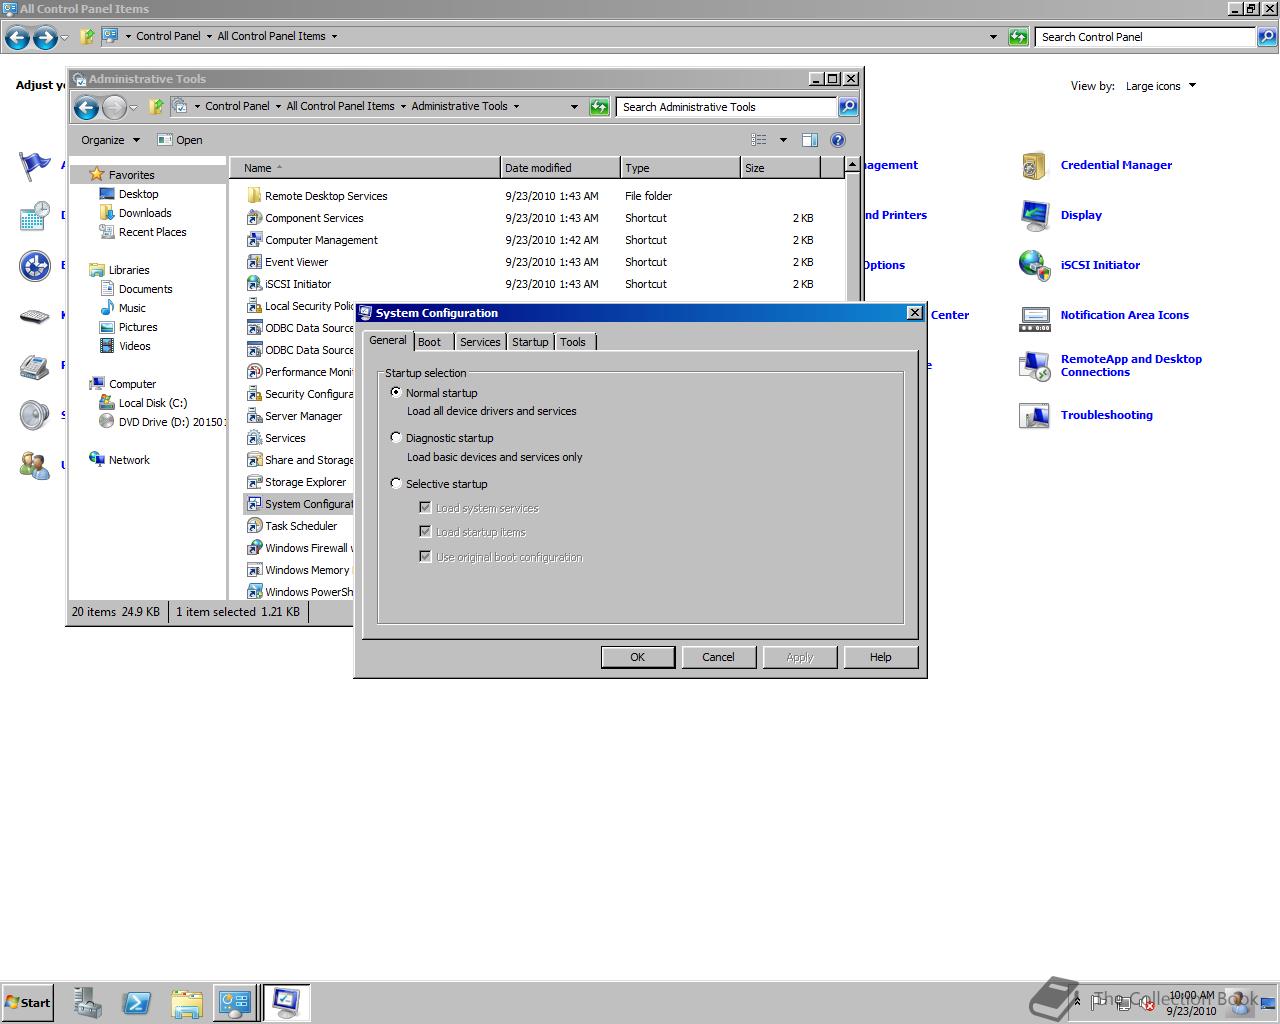Select the Diagnostic startup radio button
The width and height of the screenshot is (1280, 1024).
(396, 437)
